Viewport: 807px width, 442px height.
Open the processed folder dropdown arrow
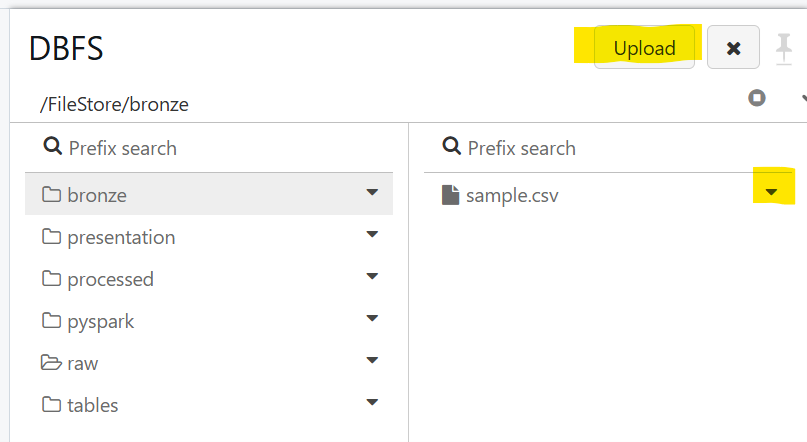click(372, 276)
